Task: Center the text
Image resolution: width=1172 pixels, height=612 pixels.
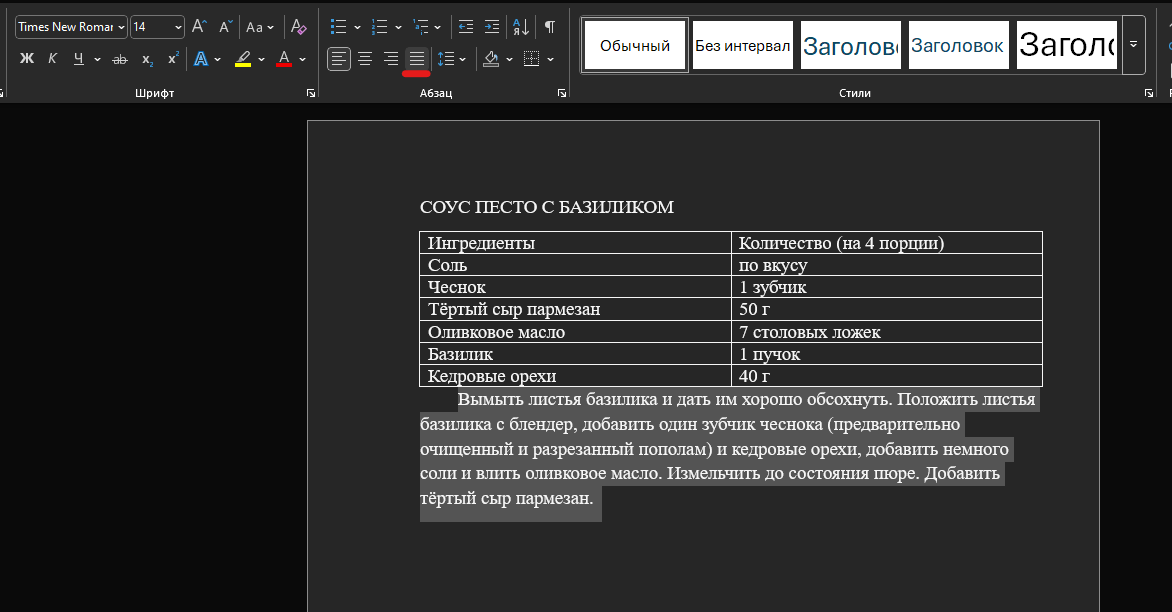Action: click(365, 58)
